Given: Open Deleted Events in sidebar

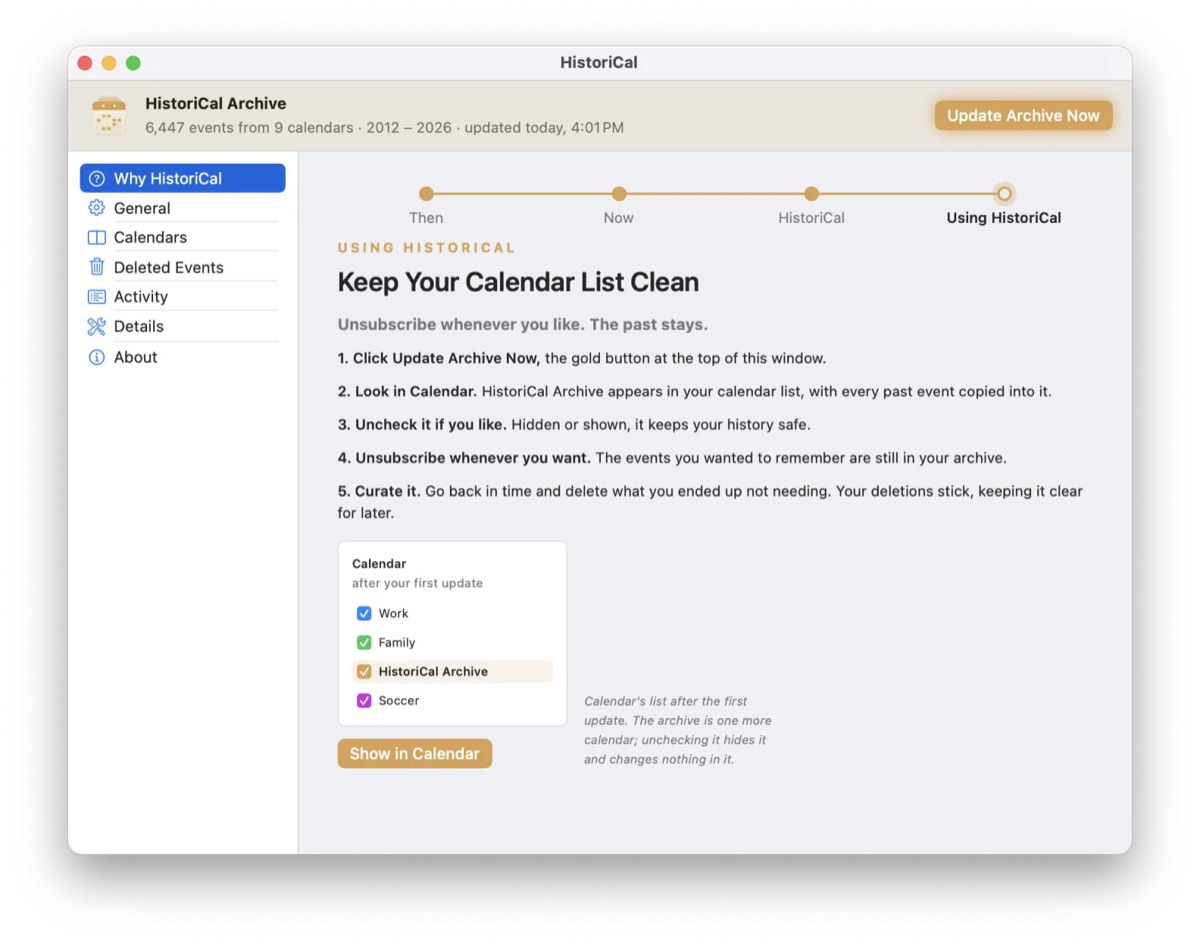Looking at the screenshot, I should (183, 267).
